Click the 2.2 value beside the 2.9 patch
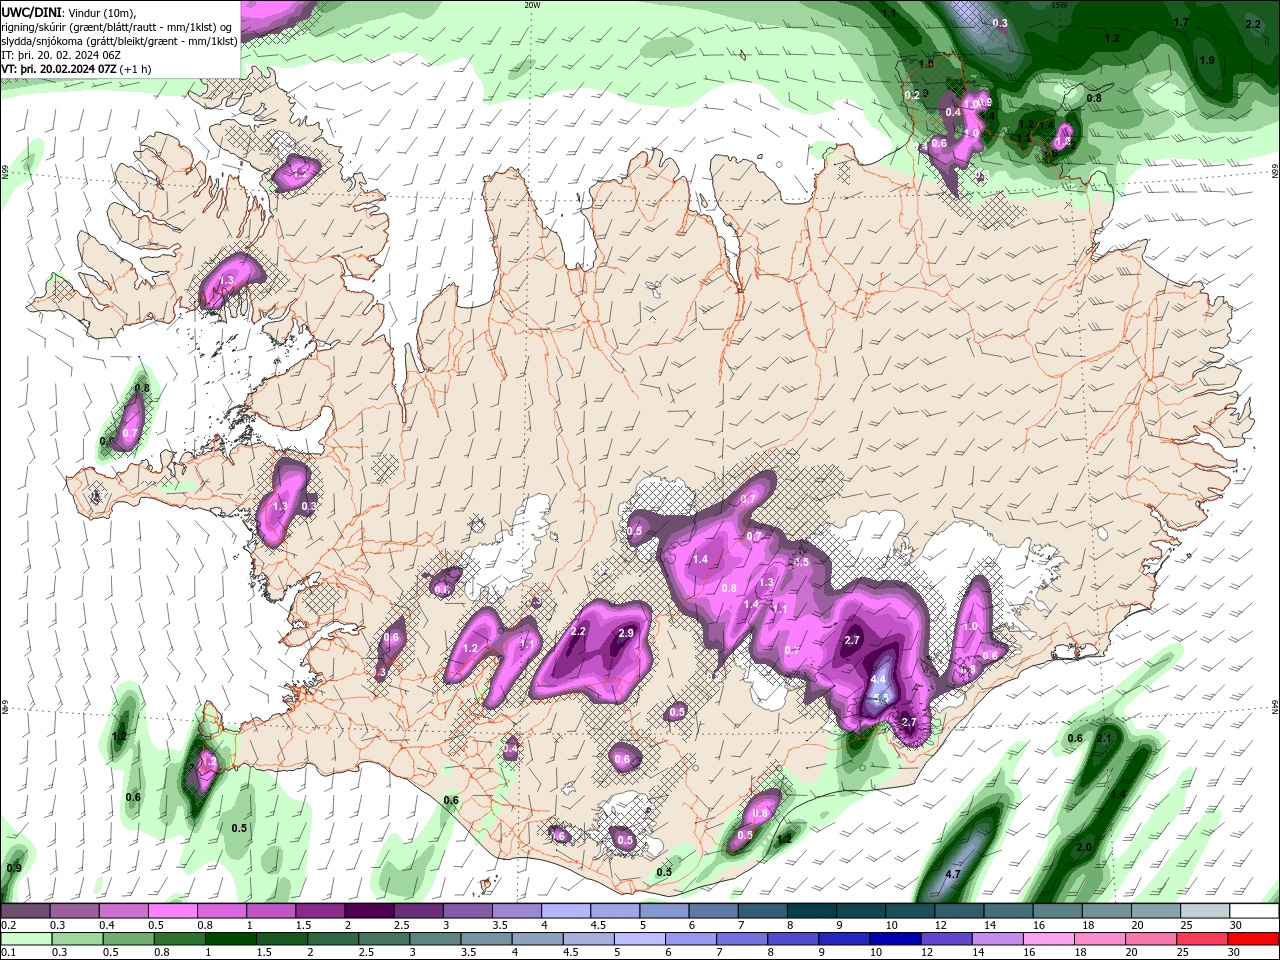1280x960 pixels. coord(578,631)
